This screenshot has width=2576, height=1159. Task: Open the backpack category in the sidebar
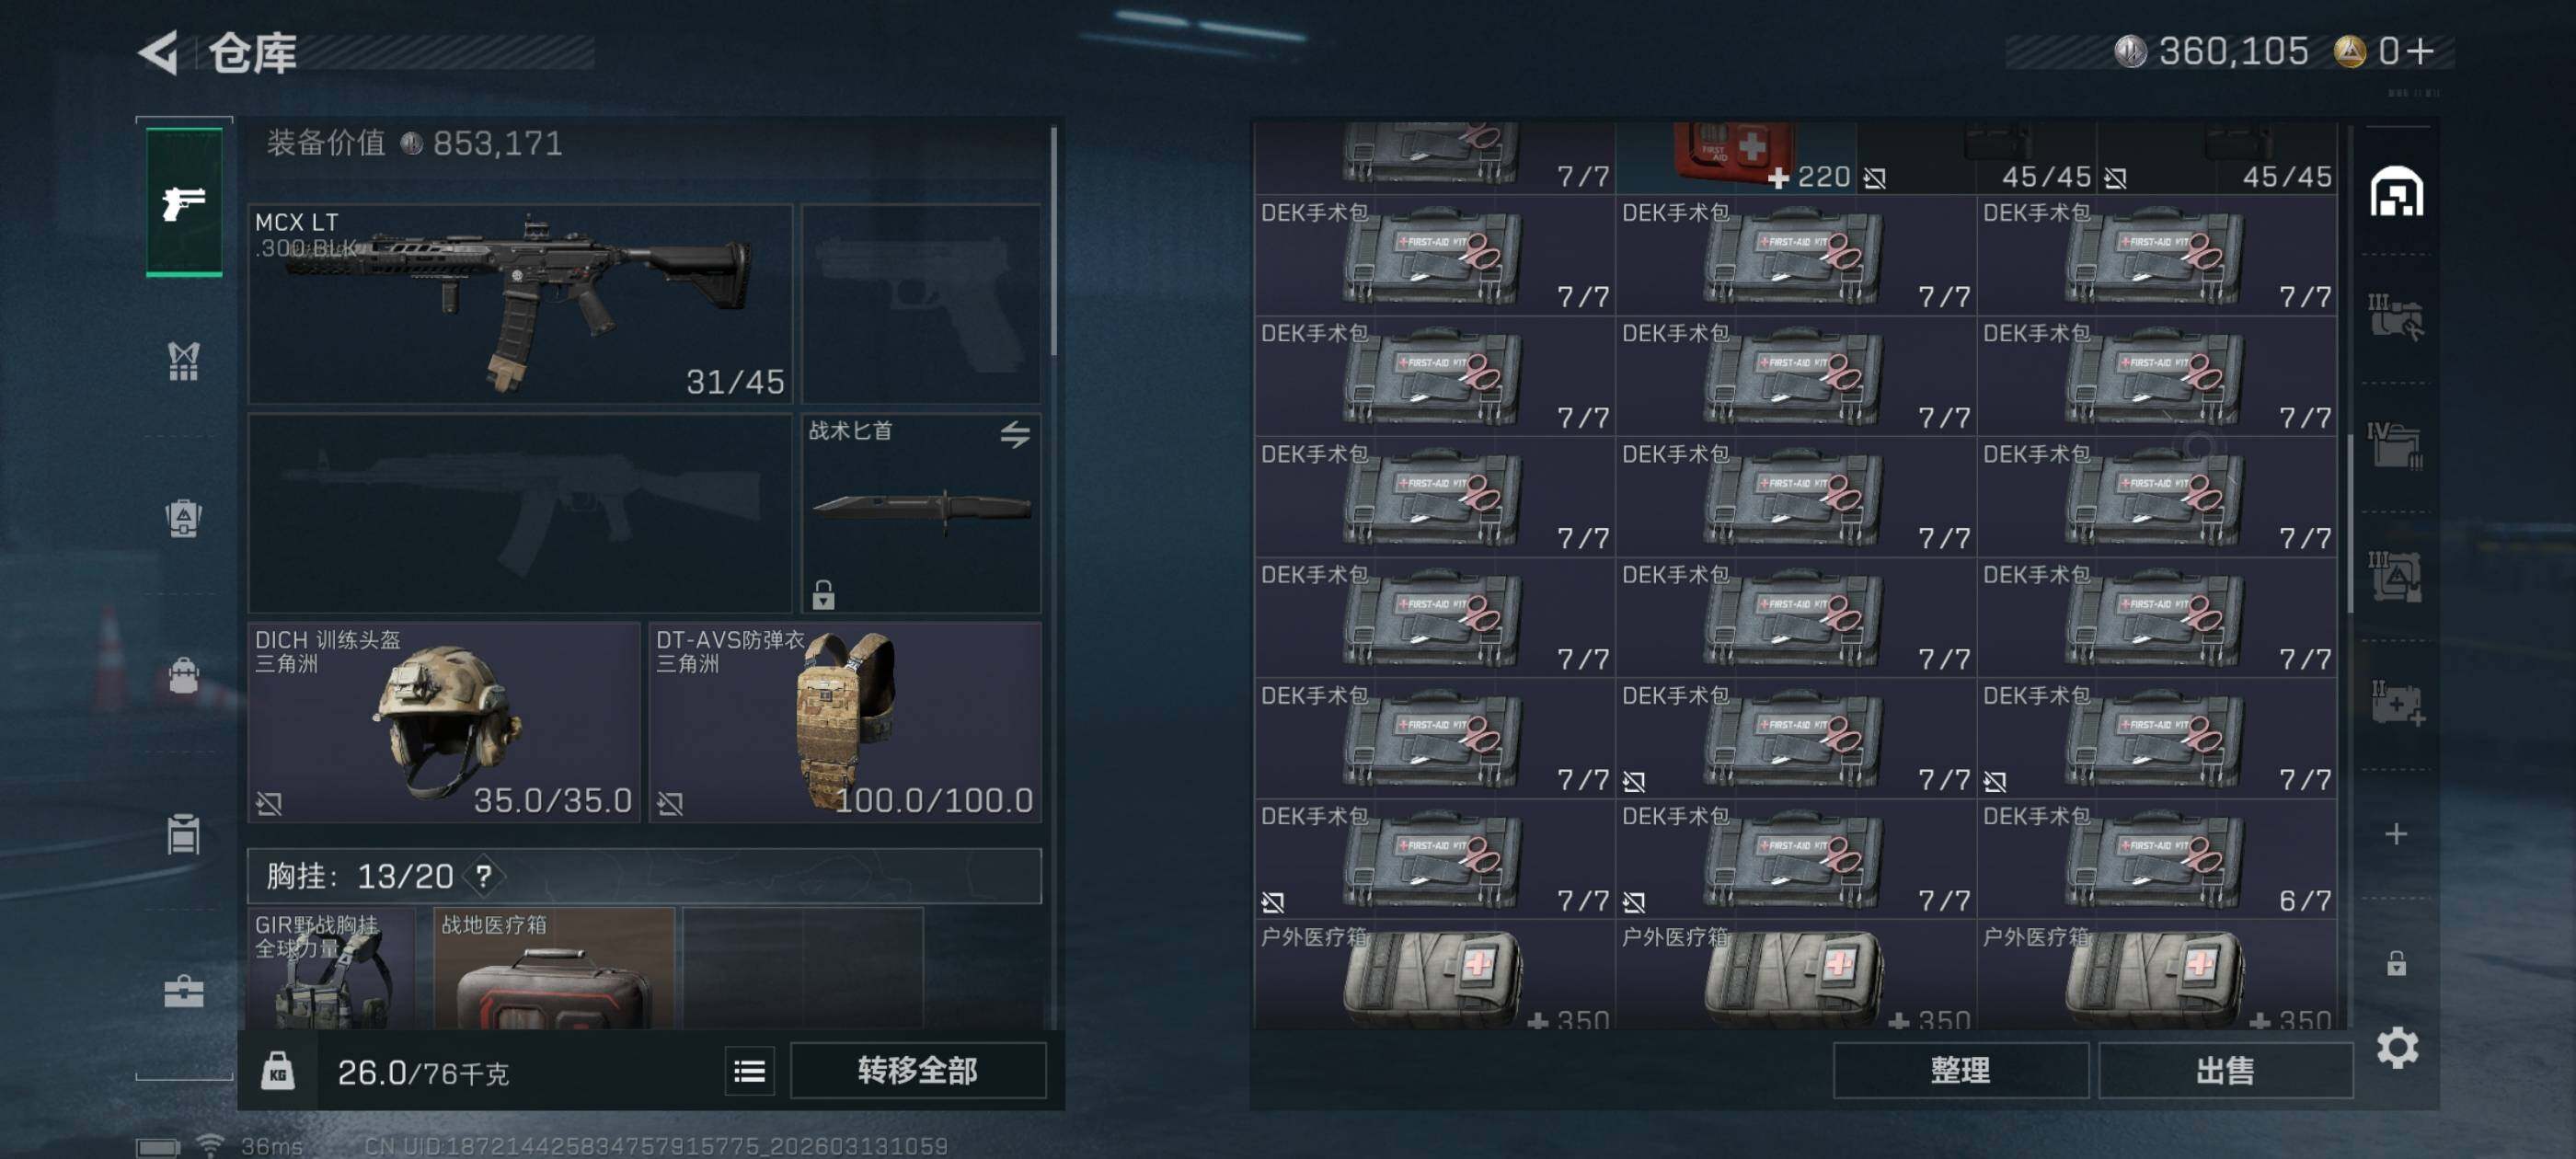(x=184, y=676)
